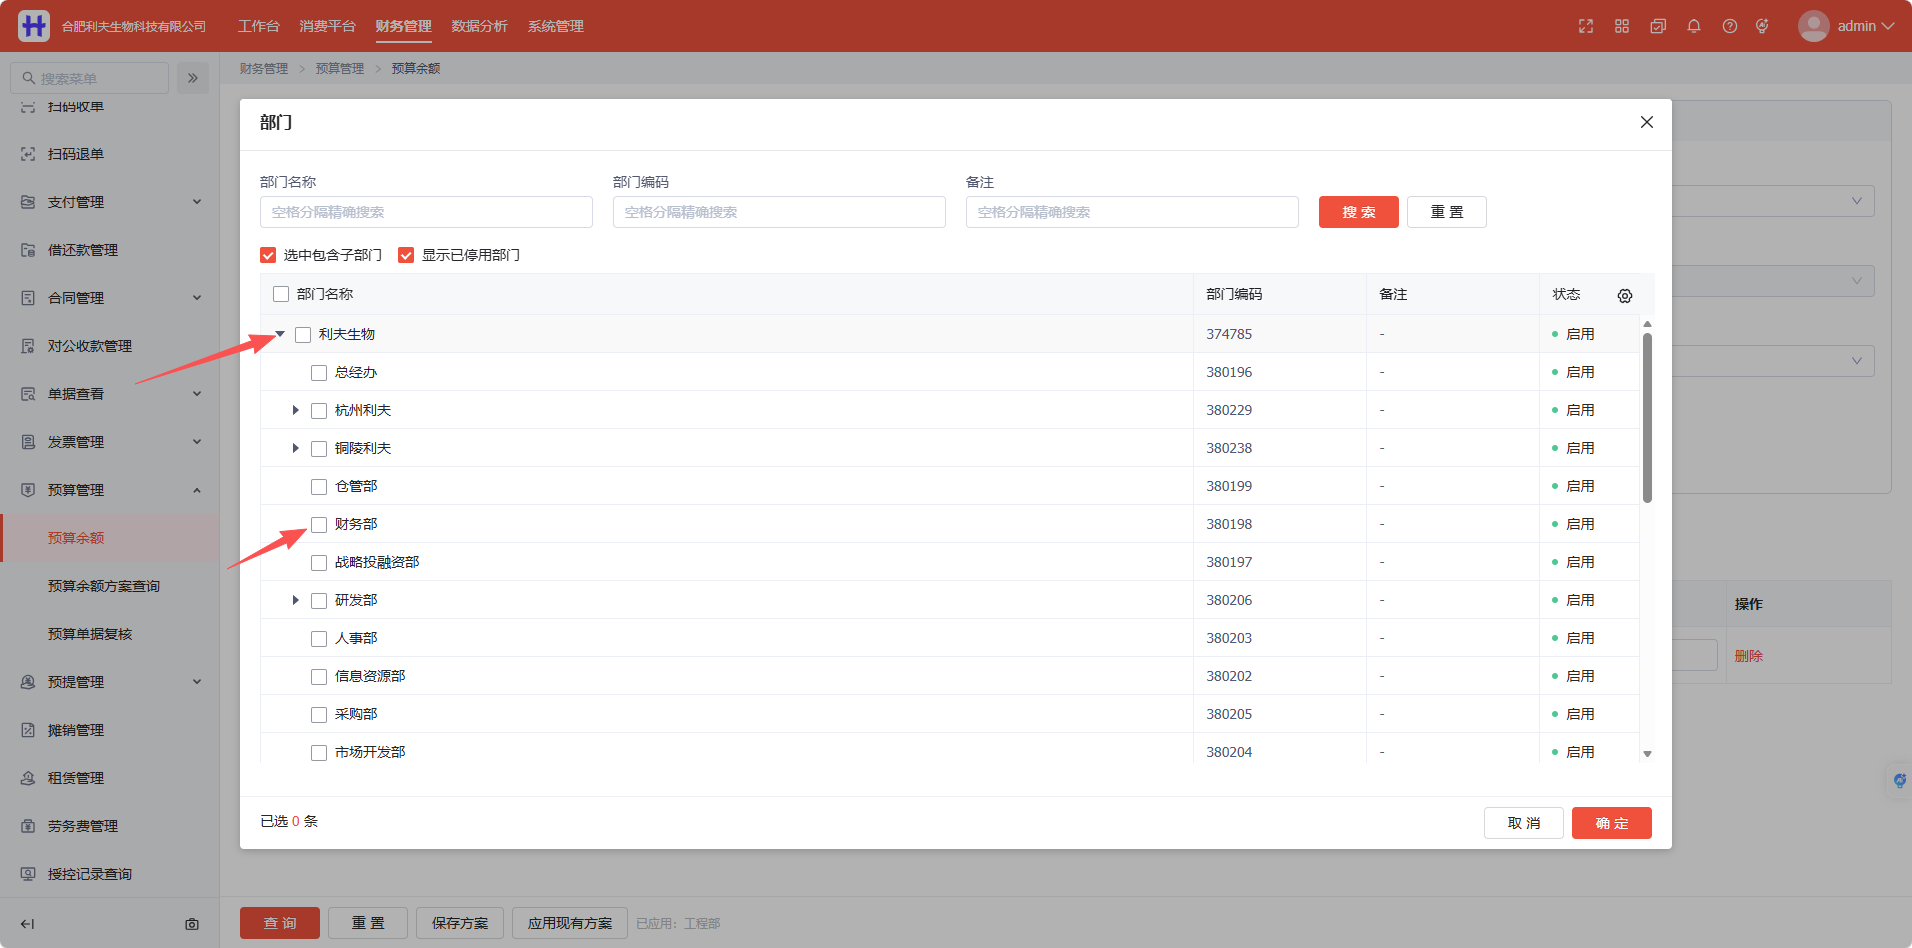Click the company logo icon

(x=34, y=26)
